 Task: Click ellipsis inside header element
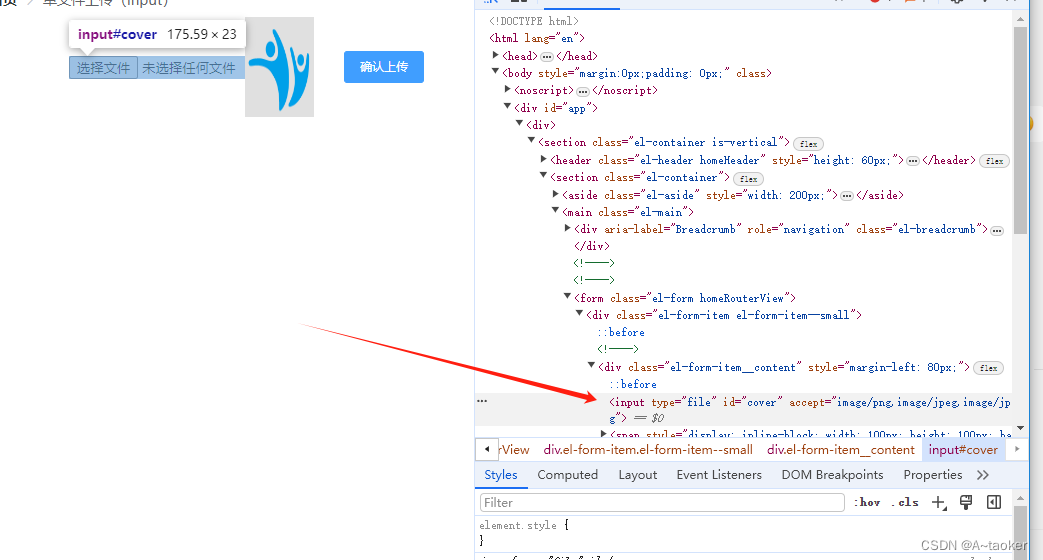(913, 161)
